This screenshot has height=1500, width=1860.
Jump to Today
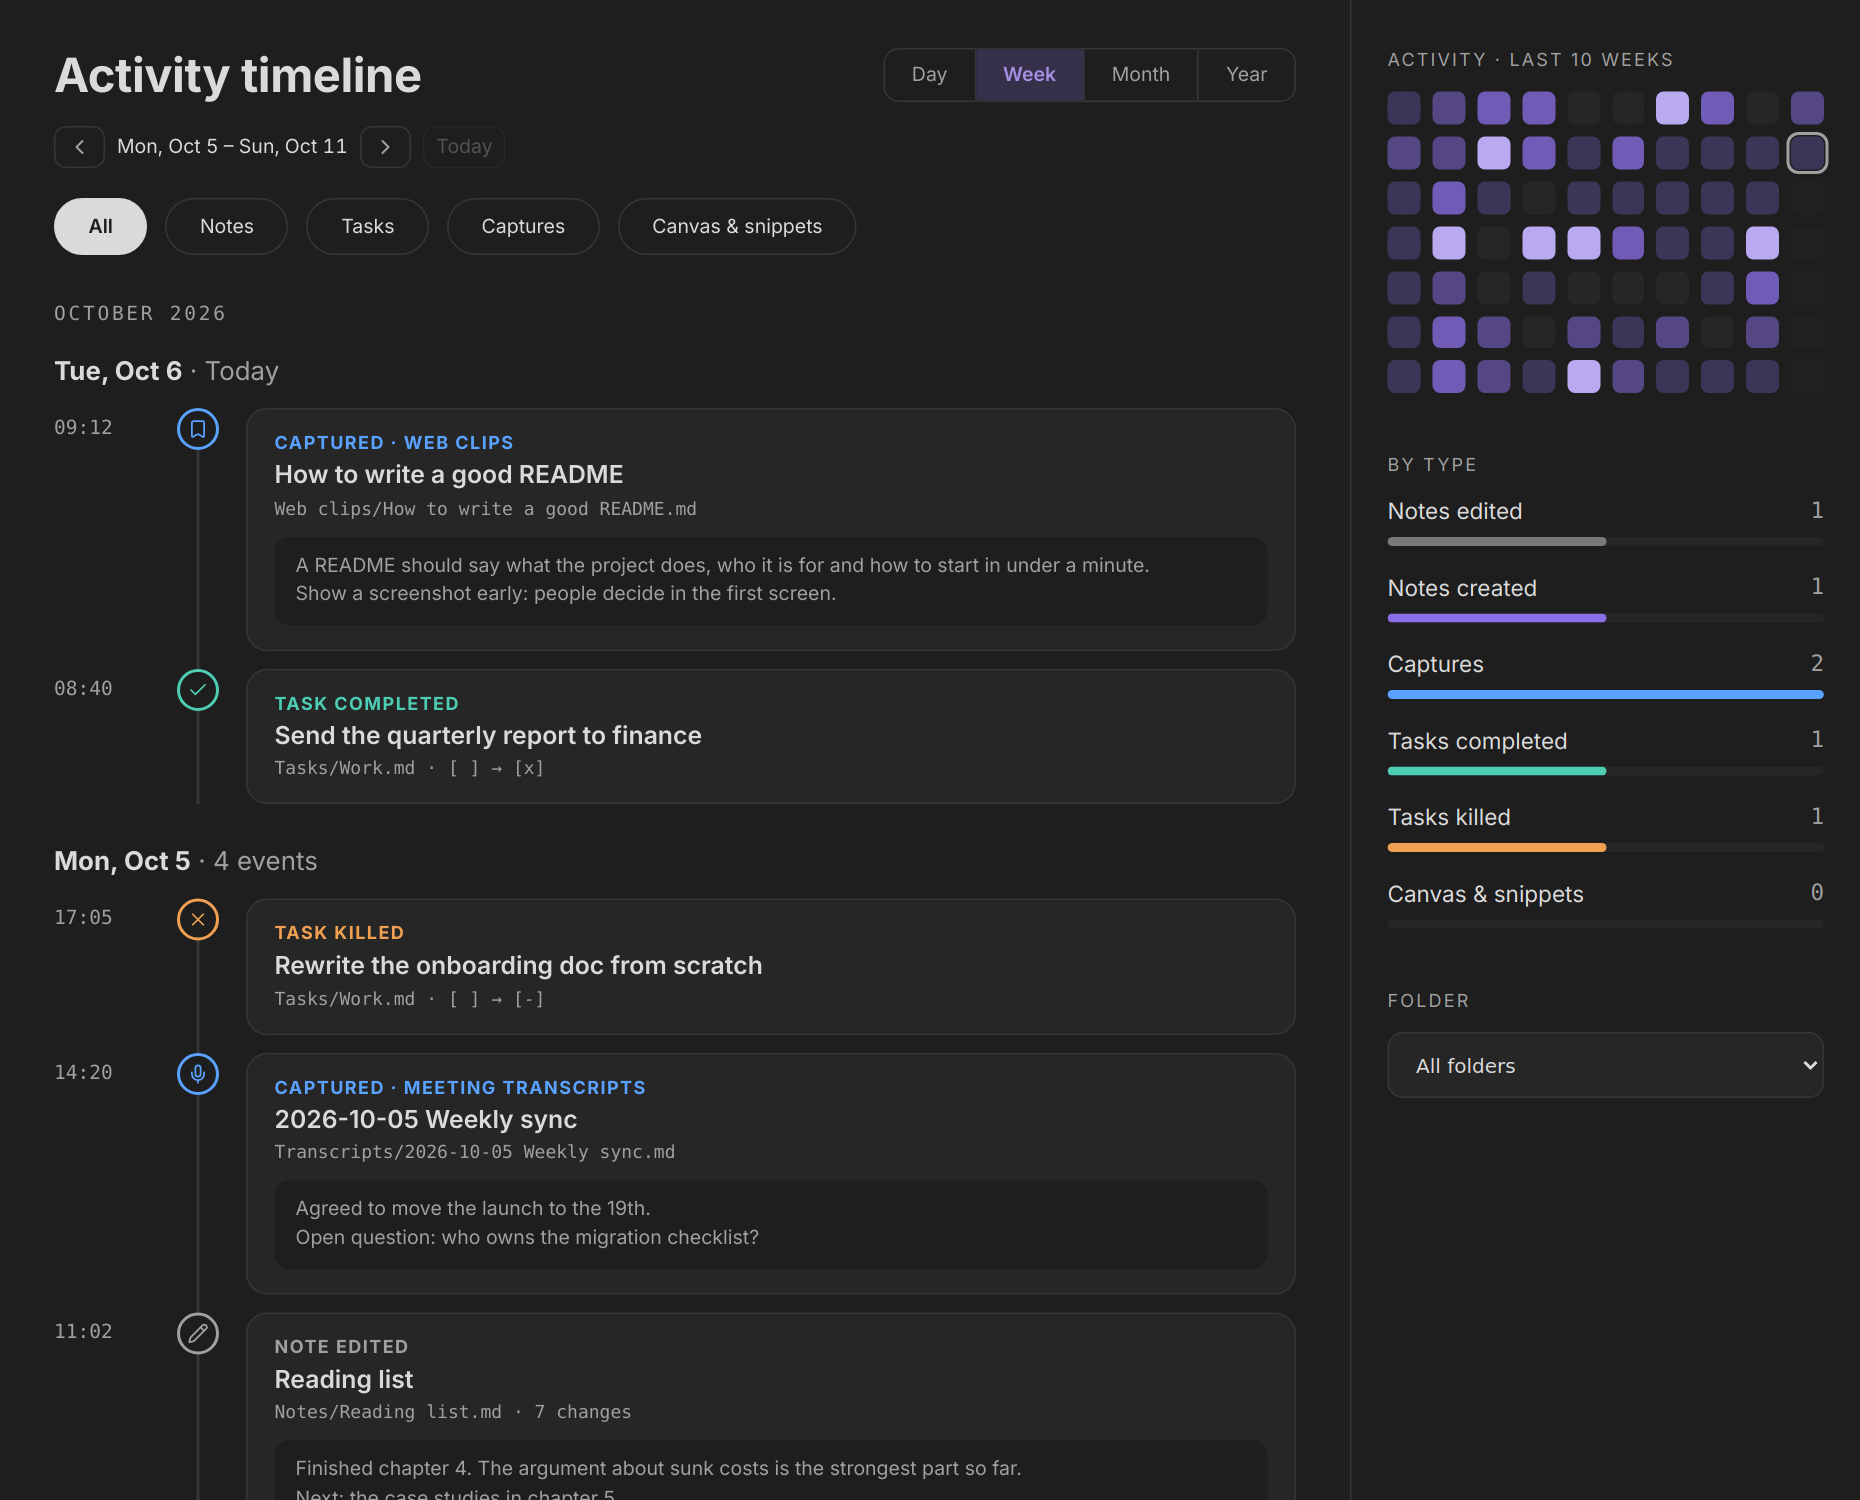point(464,147)
